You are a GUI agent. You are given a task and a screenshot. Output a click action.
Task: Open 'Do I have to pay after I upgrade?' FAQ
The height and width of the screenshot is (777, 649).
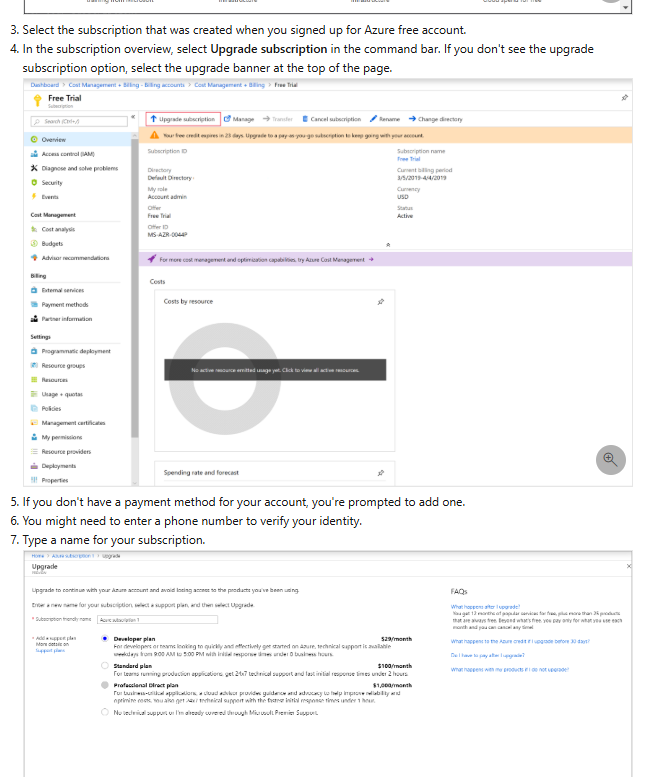[x=487, y=655]
